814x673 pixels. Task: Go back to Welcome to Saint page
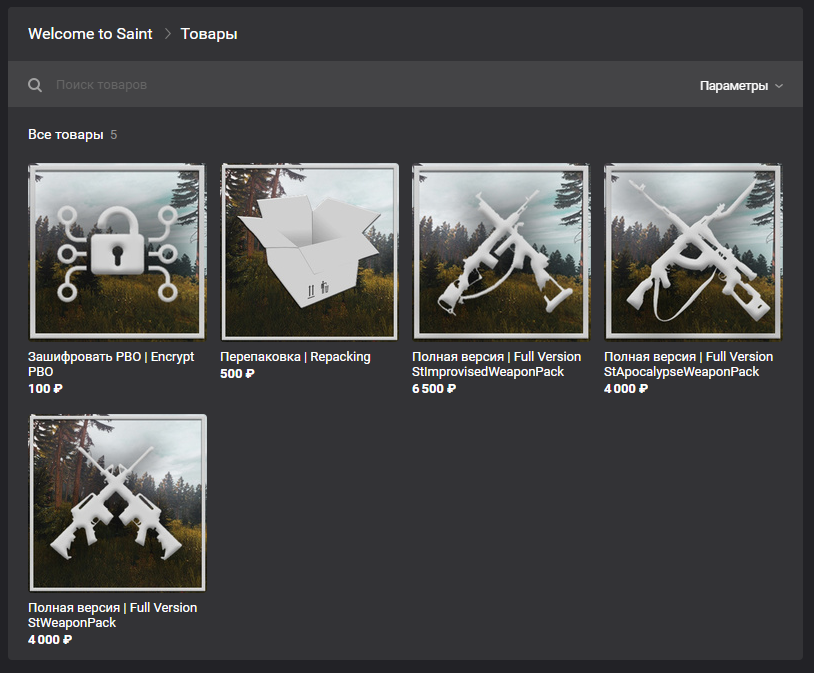(90, 34)
